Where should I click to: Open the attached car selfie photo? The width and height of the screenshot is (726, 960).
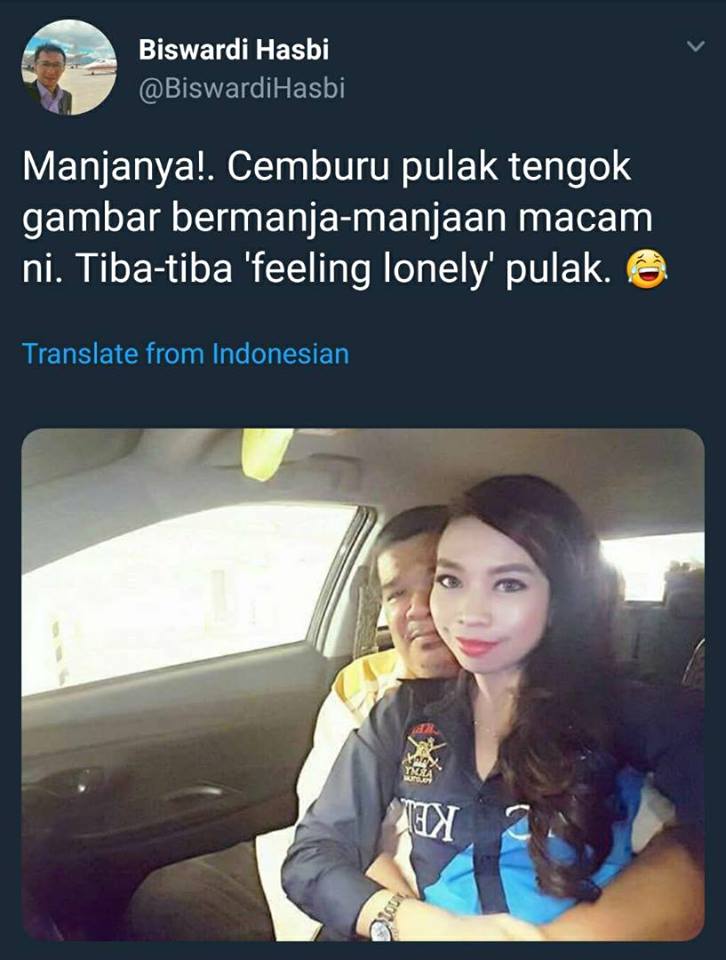363,684
